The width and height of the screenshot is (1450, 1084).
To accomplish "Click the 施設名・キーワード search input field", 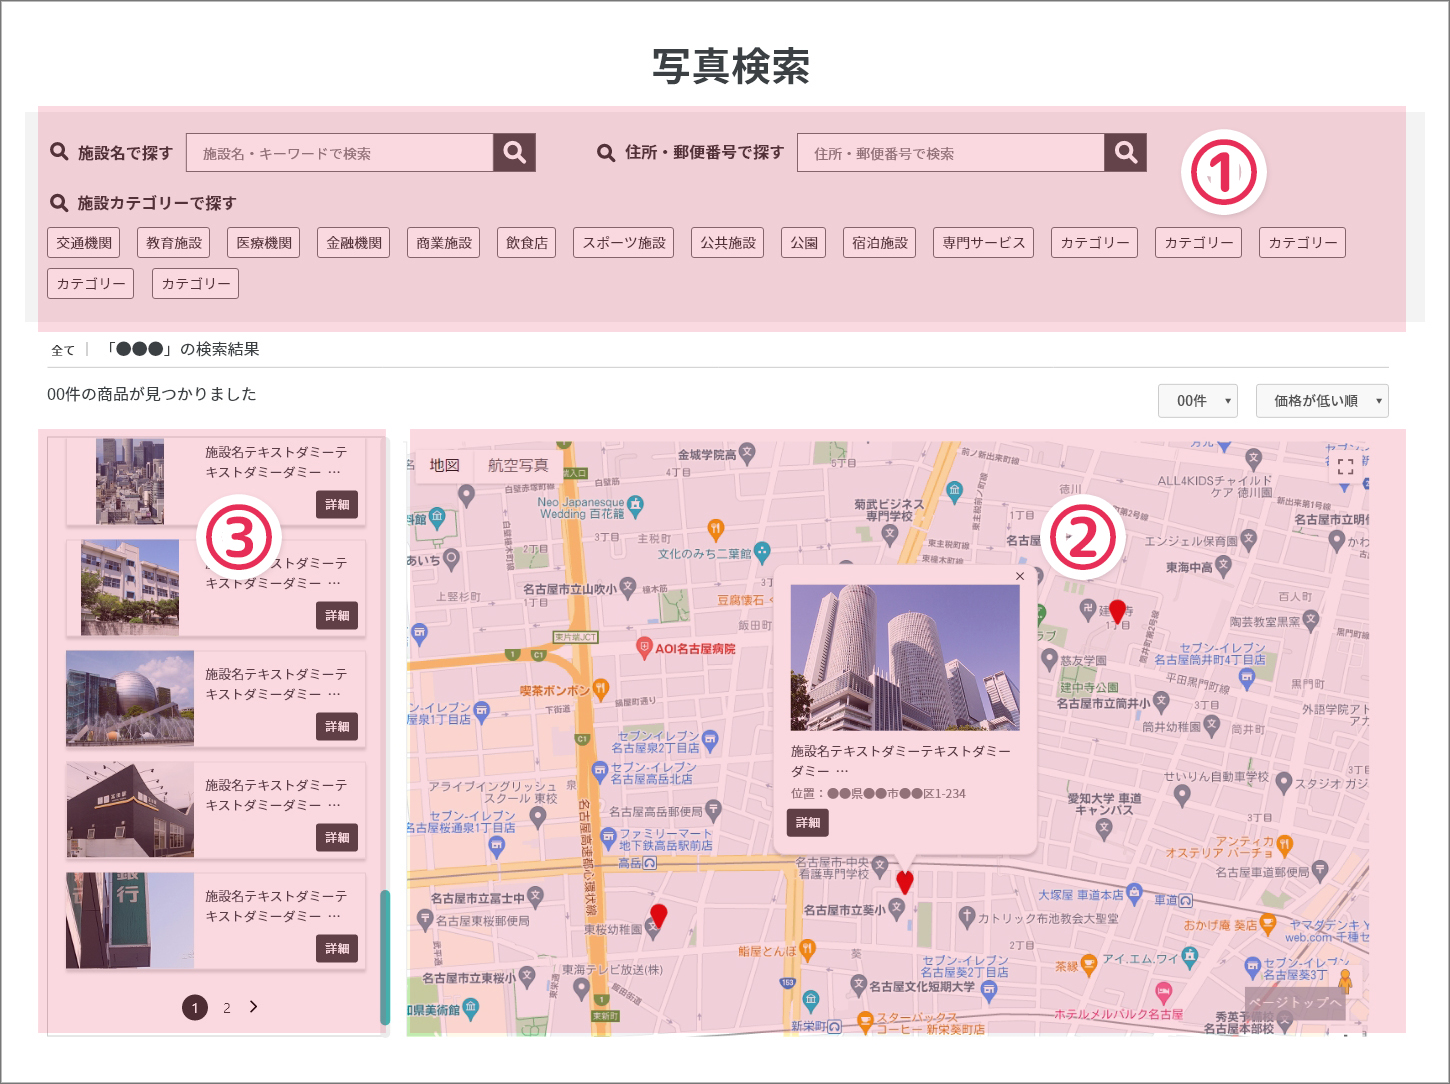I will (x=339, y=153).
